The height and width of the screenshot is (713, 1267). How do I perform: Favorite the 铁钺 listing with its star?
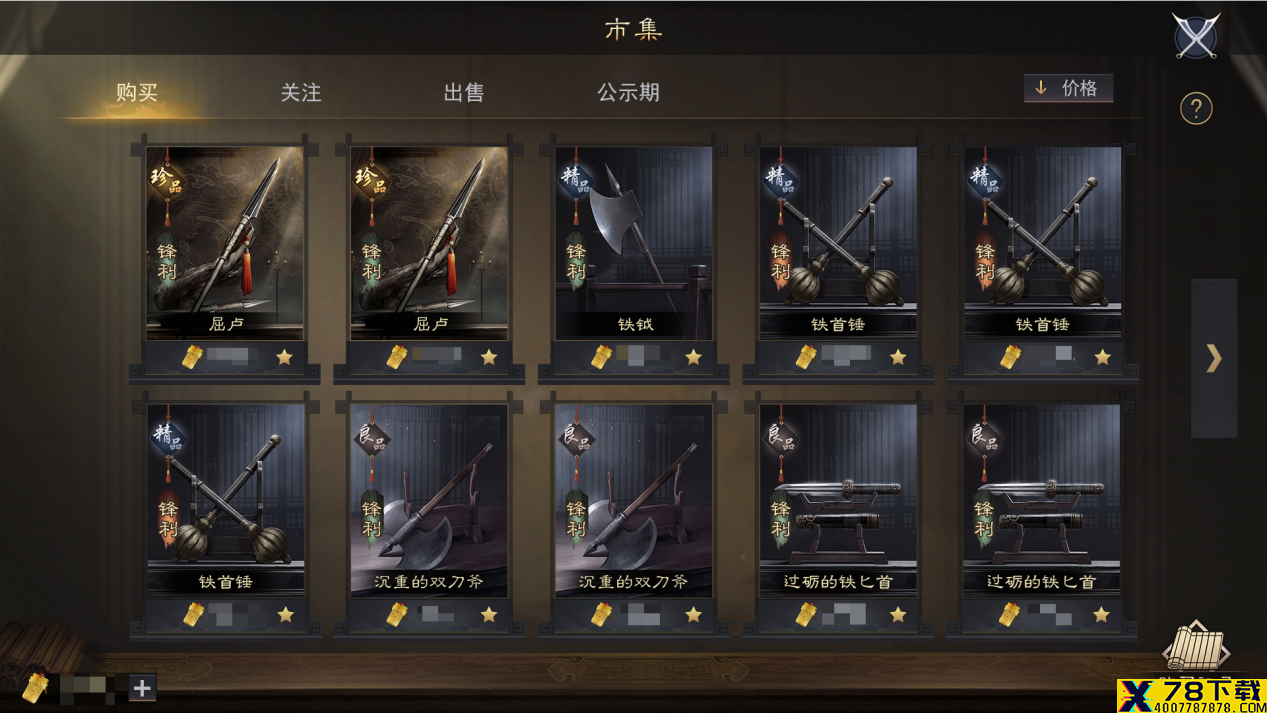[x=693, y=357]
